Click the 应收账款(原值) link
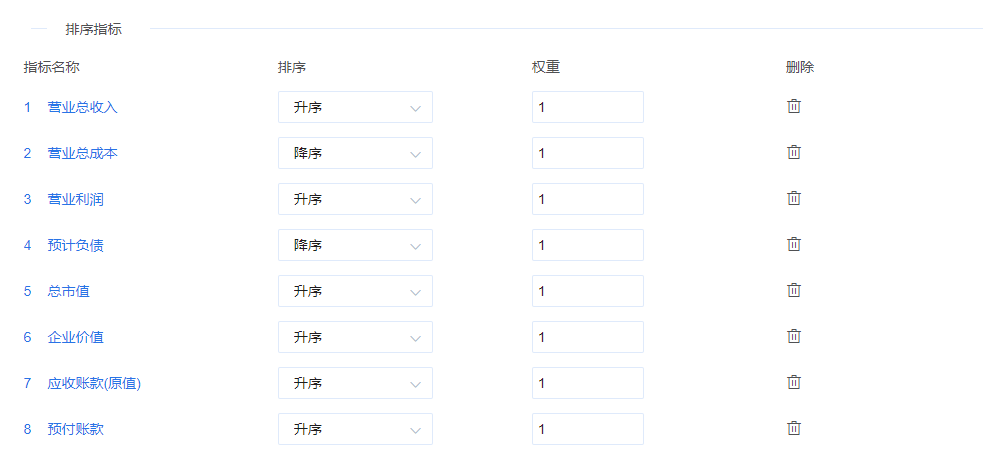Viewport: 983px width, 462px height. click(94, 383)
